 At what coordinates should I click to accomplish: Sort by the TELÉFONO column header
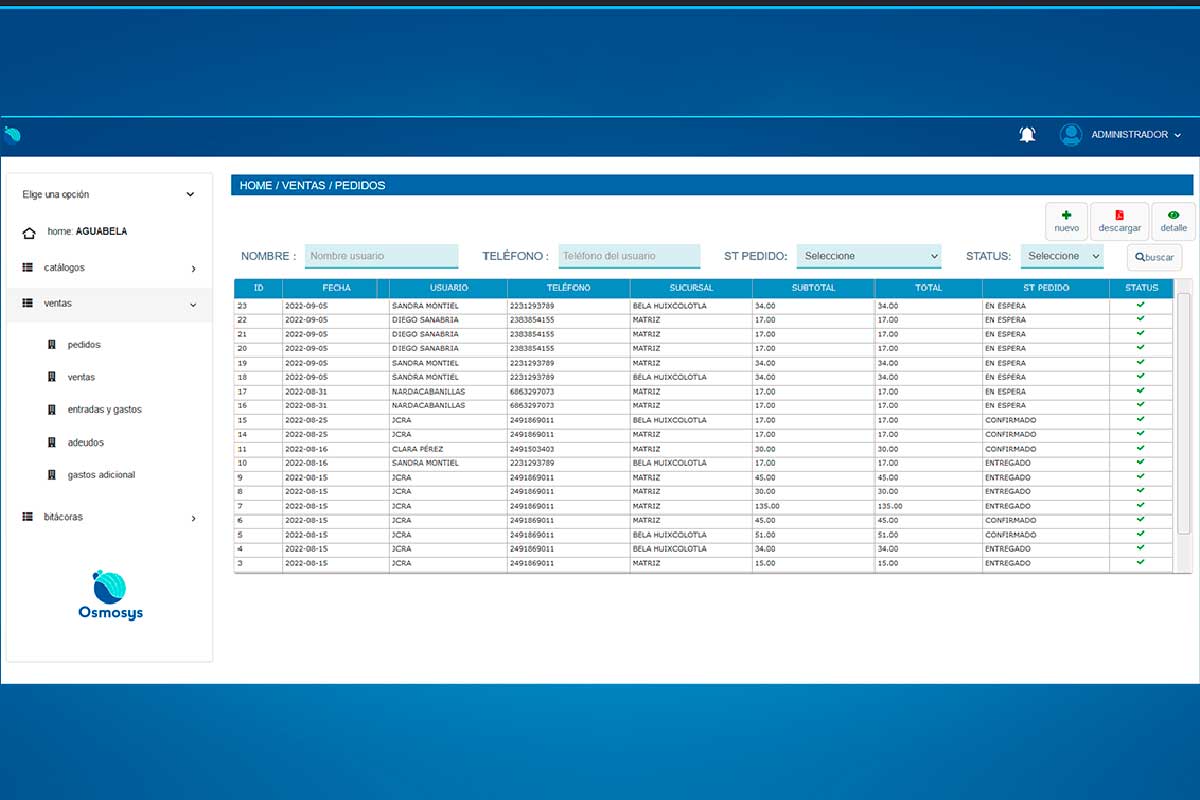(x=568, y=288)
